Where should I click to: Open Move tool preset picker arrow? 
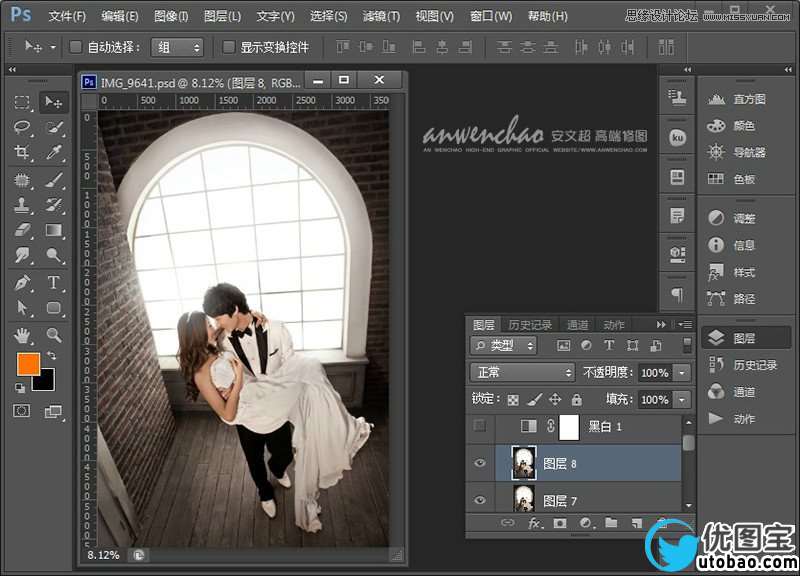53,47
